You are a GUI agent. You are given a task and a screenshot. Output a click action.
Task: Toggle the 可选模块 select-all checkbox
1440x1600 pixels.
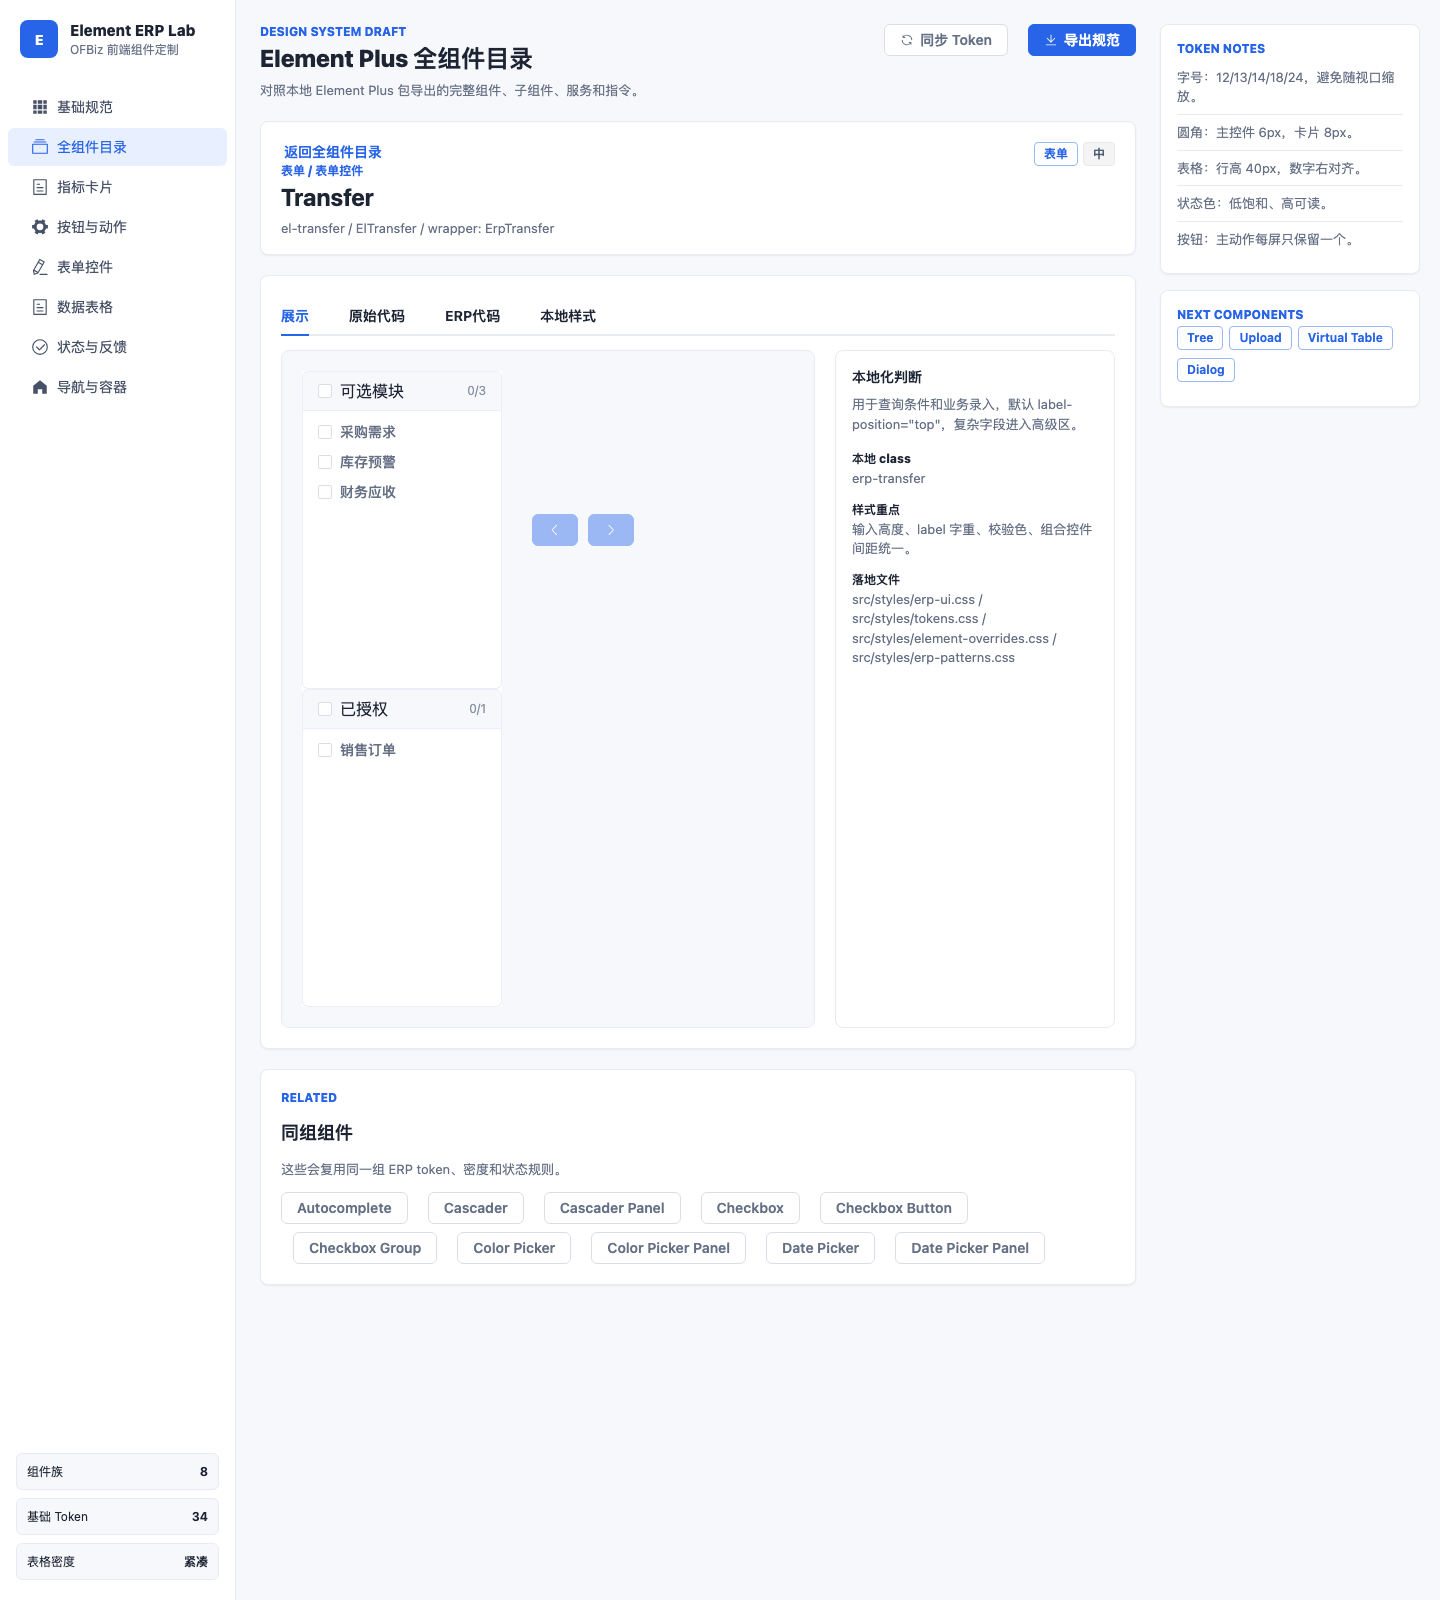(325, 391)
